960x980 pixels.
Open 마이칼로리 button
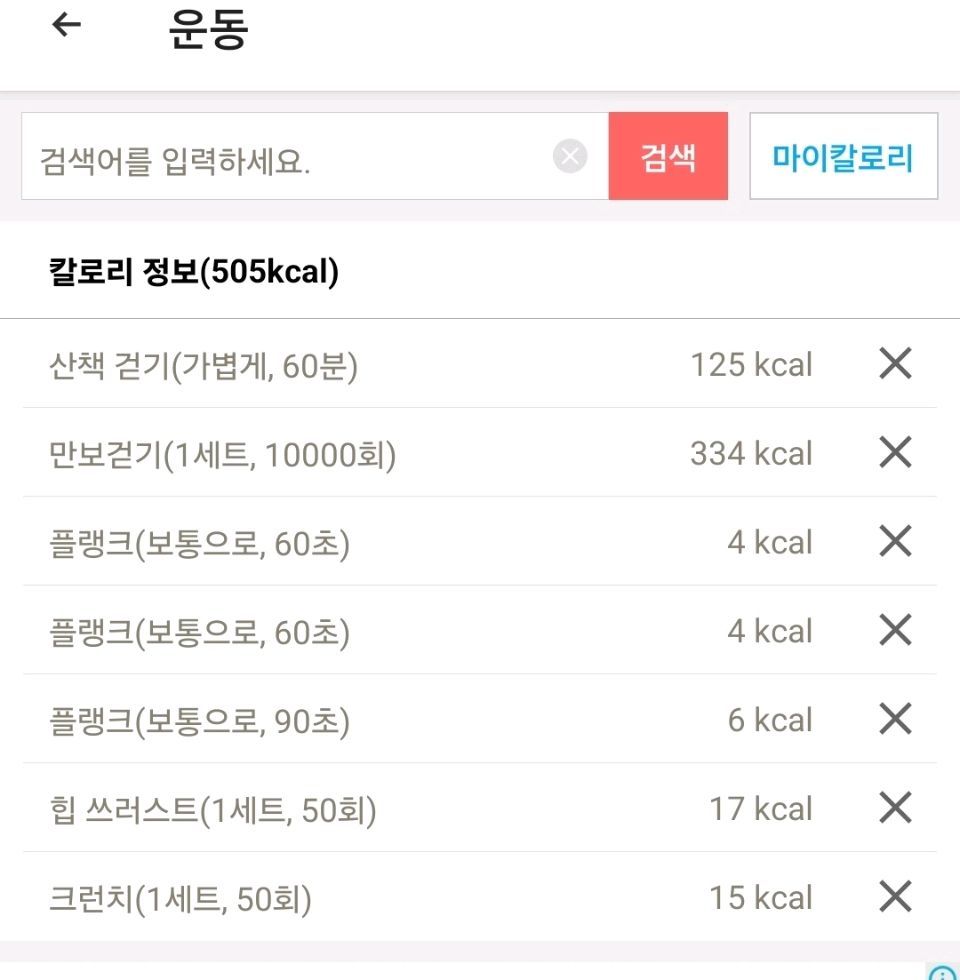843,156
